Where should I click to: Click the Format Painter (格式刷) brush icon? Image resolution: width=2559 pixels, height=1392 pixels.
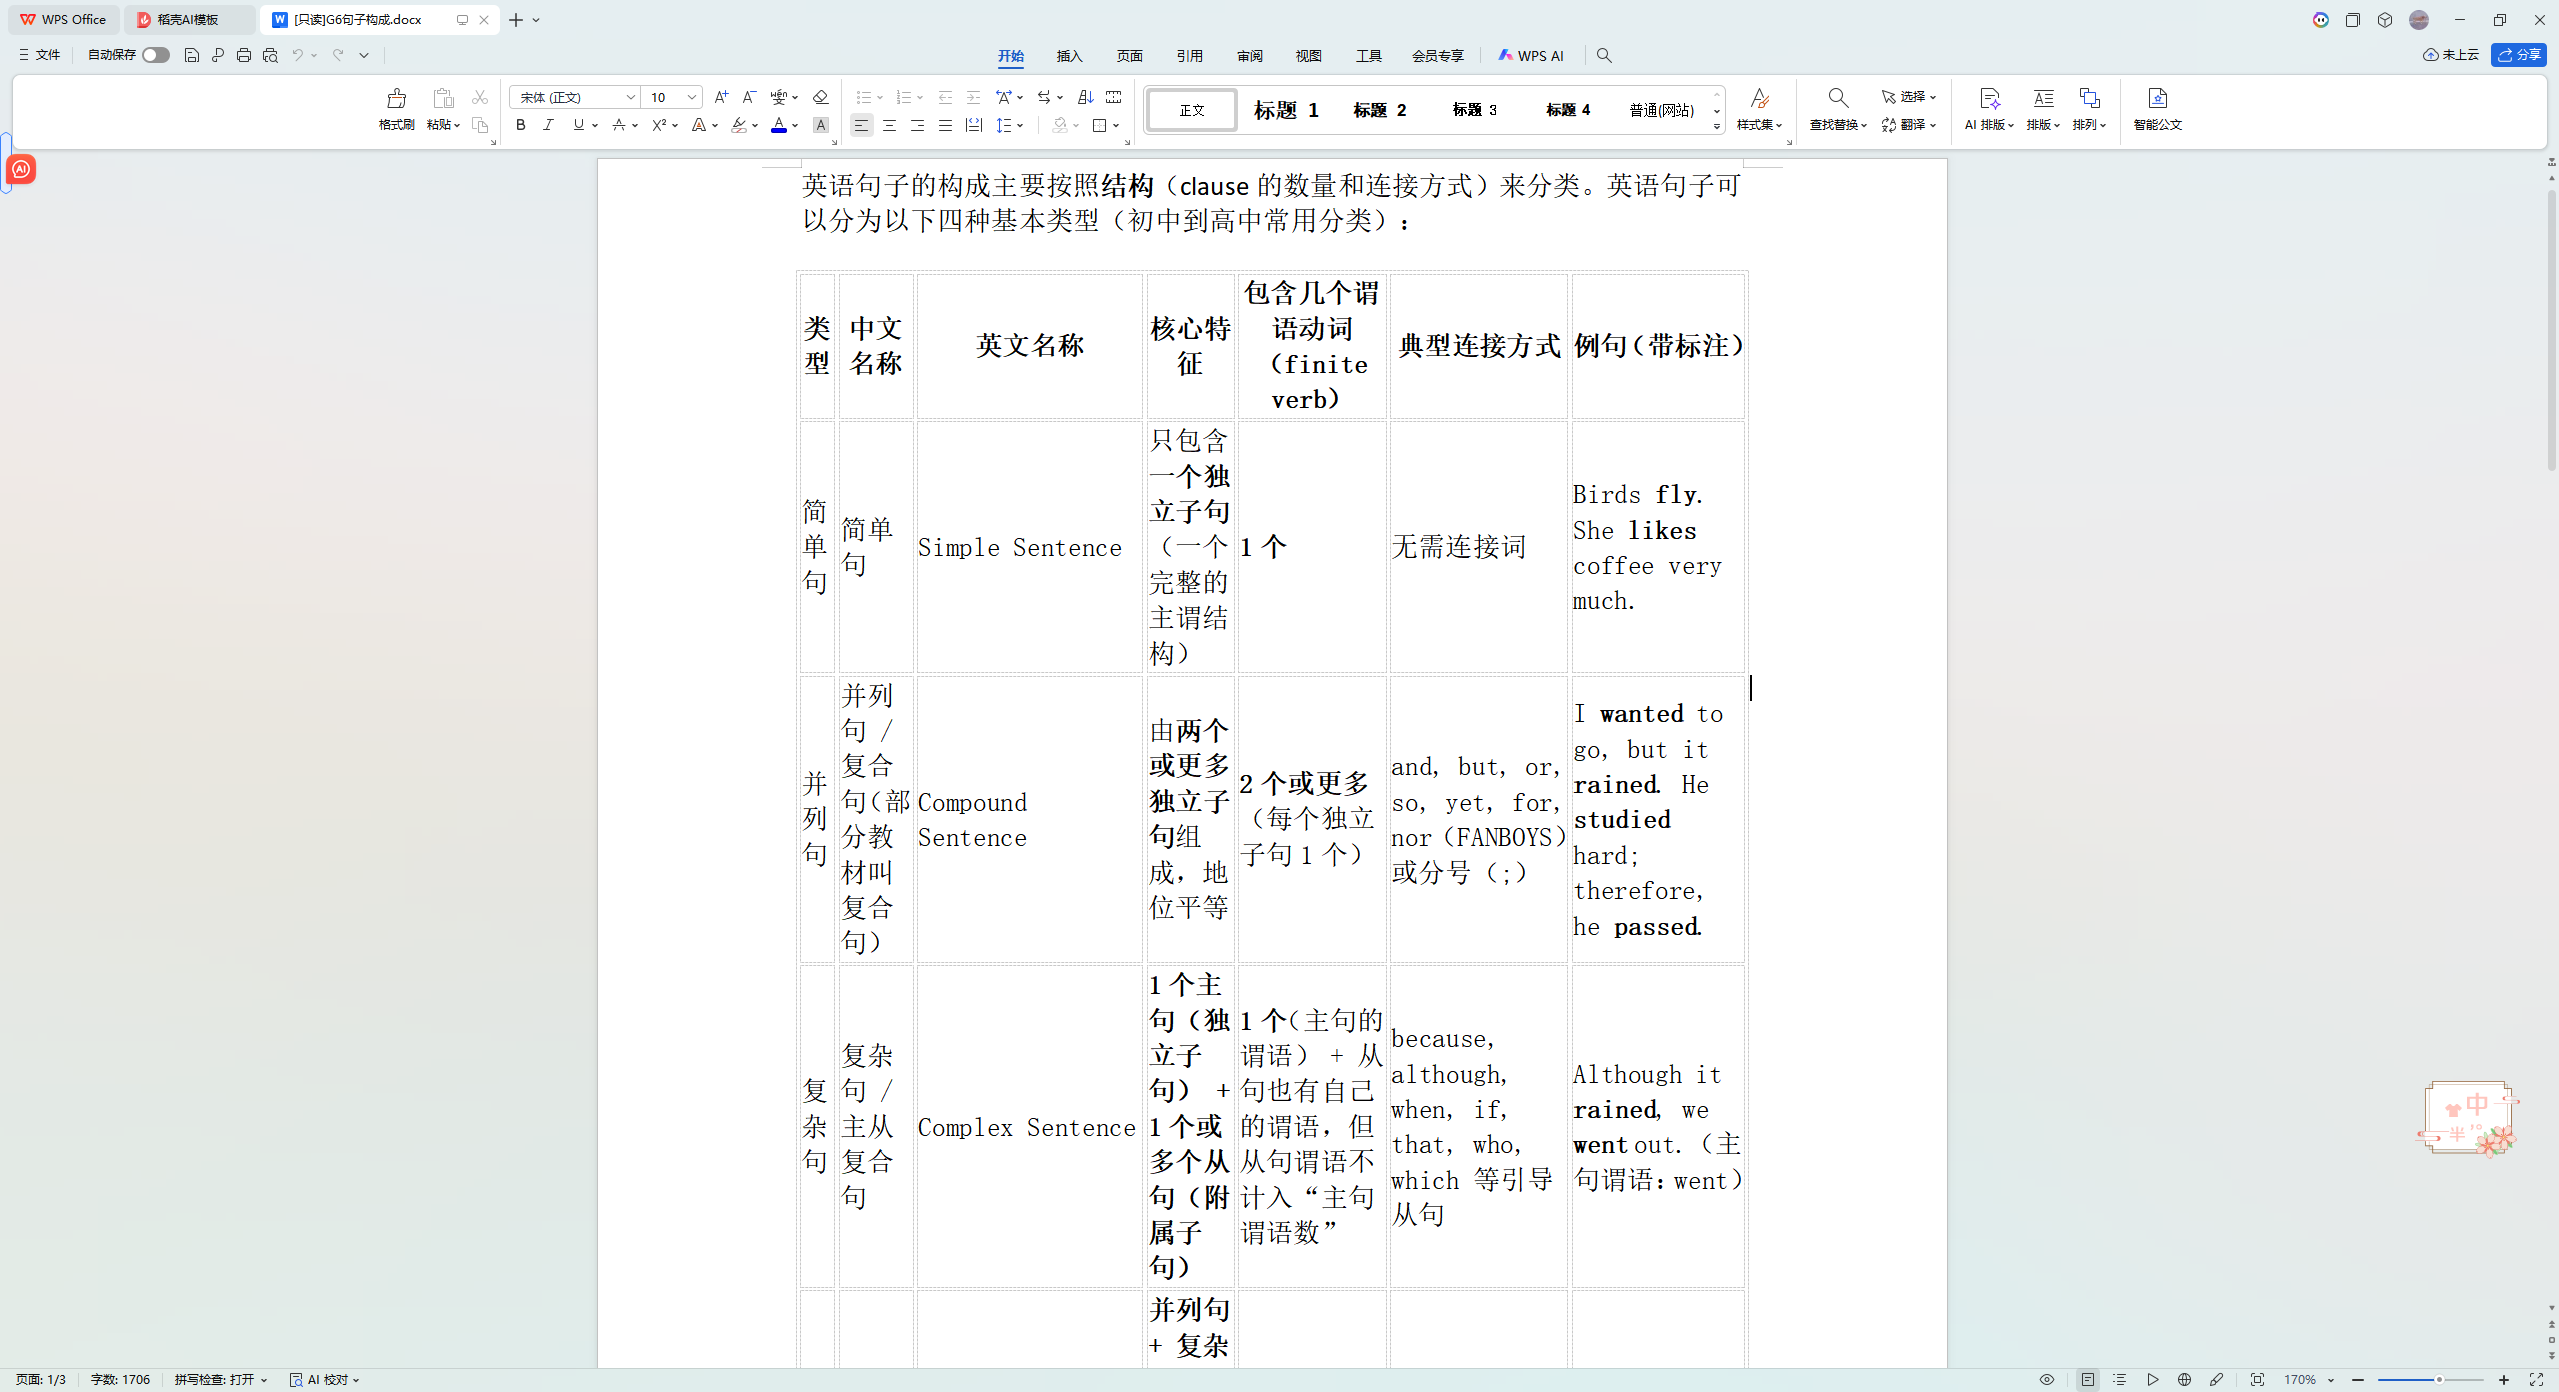point(396,98)
